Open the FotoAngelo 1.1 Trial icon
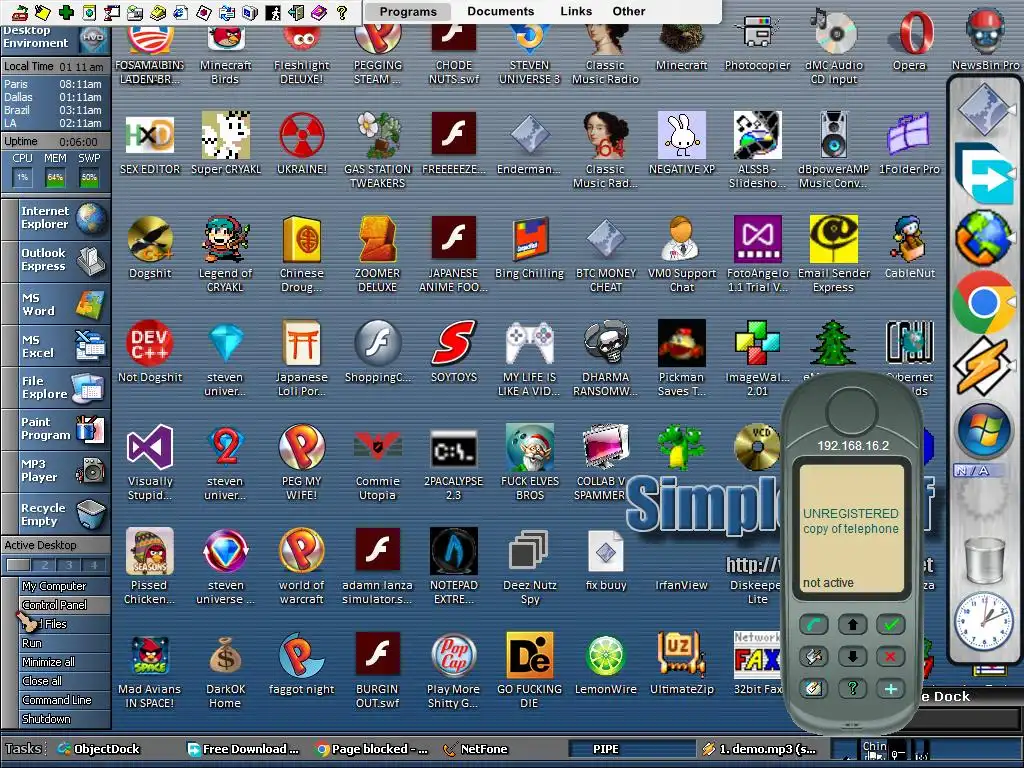Image resolution: width=1024 pixels, height=768 pixels. coord(758,239)
